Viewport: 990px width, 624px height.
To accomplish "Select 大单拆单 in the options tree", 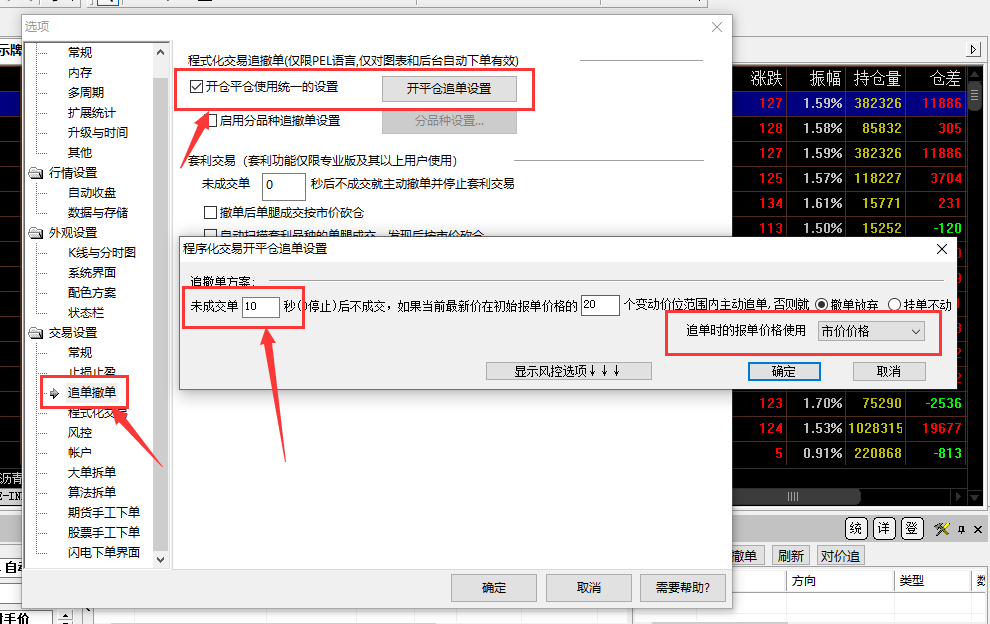I will [x=92, y=472].
